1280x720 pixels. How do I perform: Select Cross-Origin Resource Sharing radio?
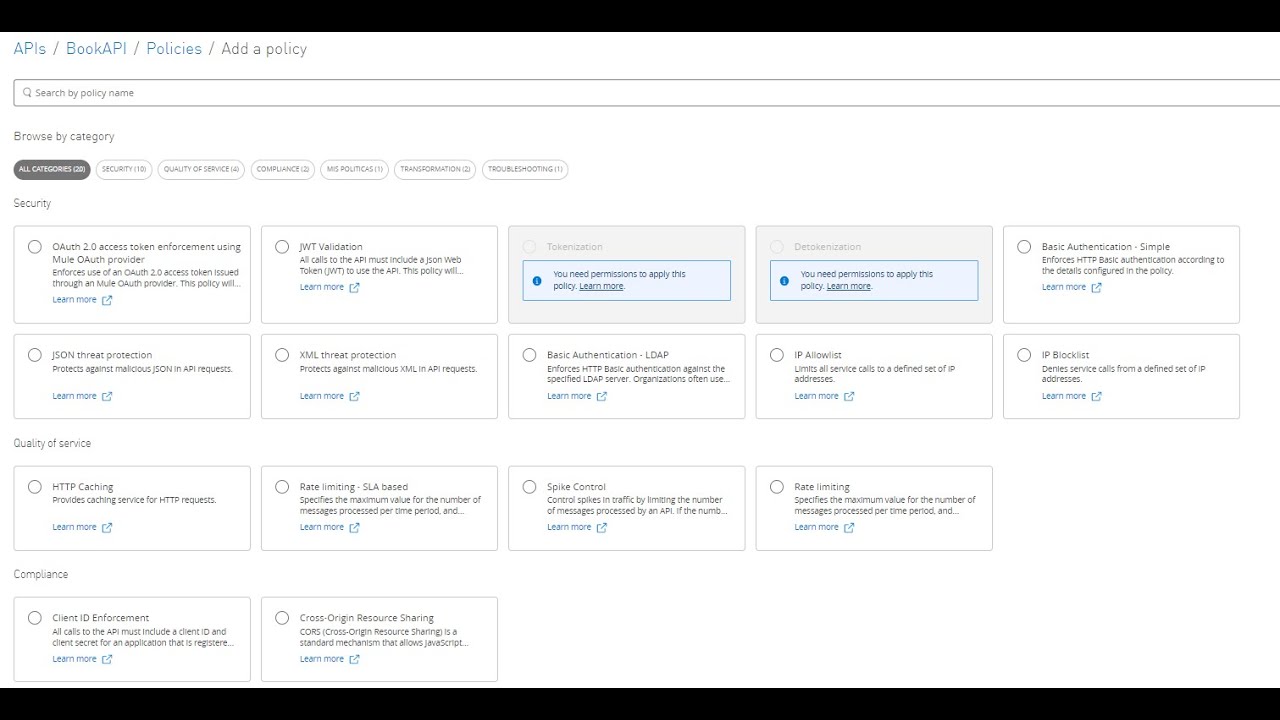pyautogui.click(x=282, y=618)
